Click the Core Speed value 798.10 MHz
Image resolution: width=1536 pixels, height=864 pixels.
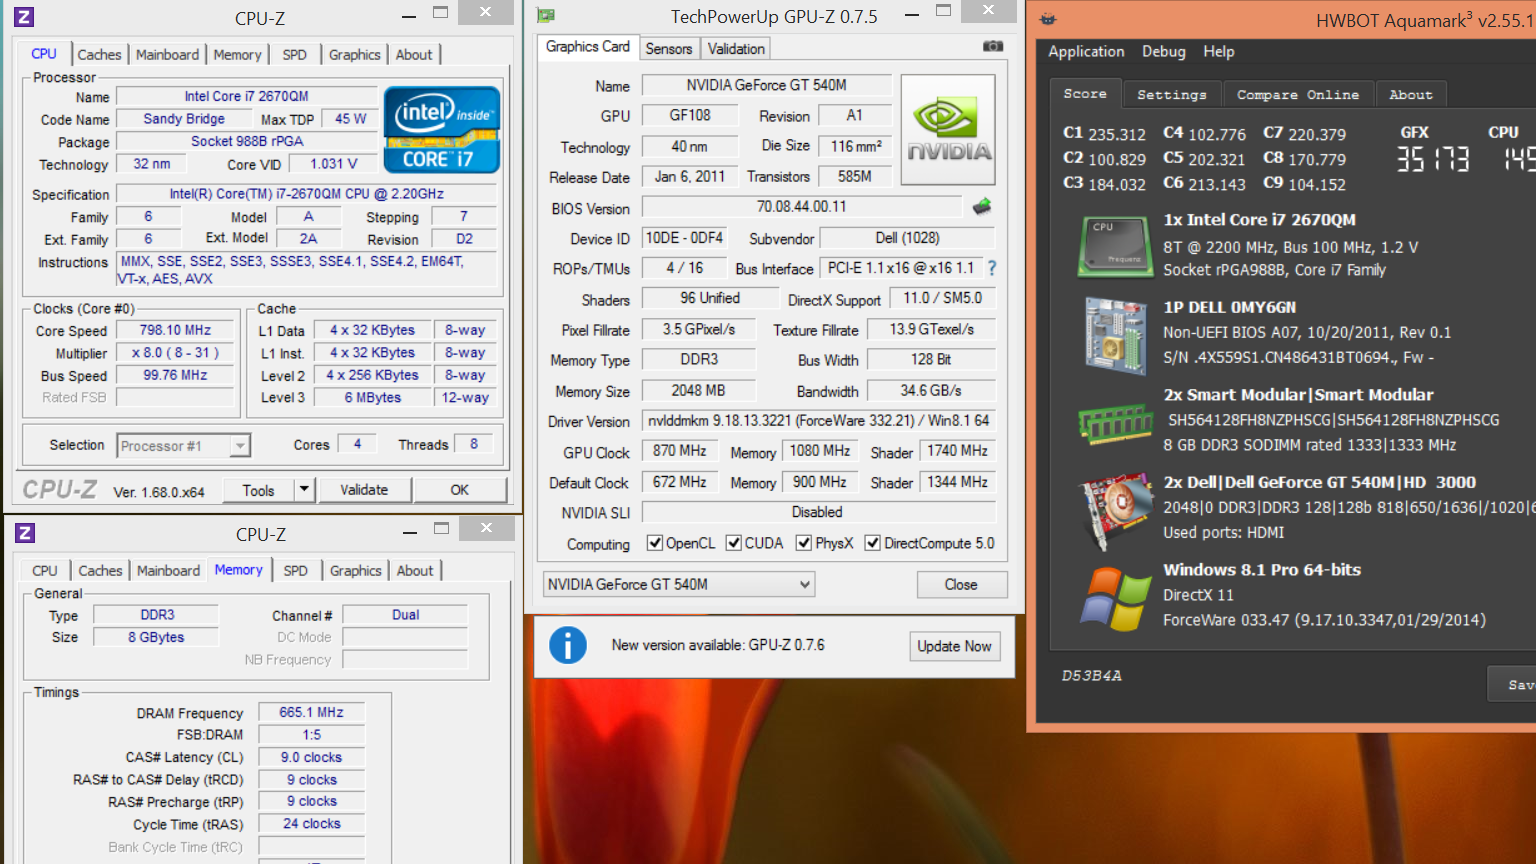coord(175,330)
